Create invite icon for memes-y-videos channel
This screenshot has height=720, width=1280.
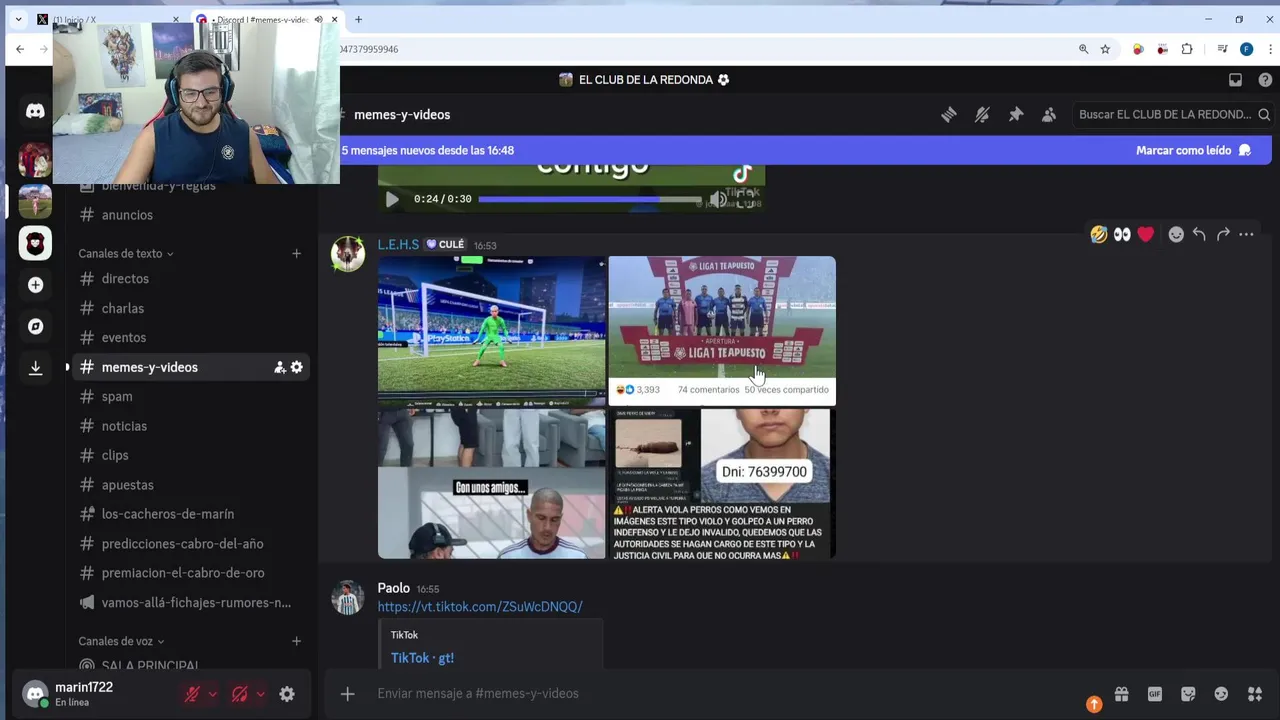(x=280, y=367)
